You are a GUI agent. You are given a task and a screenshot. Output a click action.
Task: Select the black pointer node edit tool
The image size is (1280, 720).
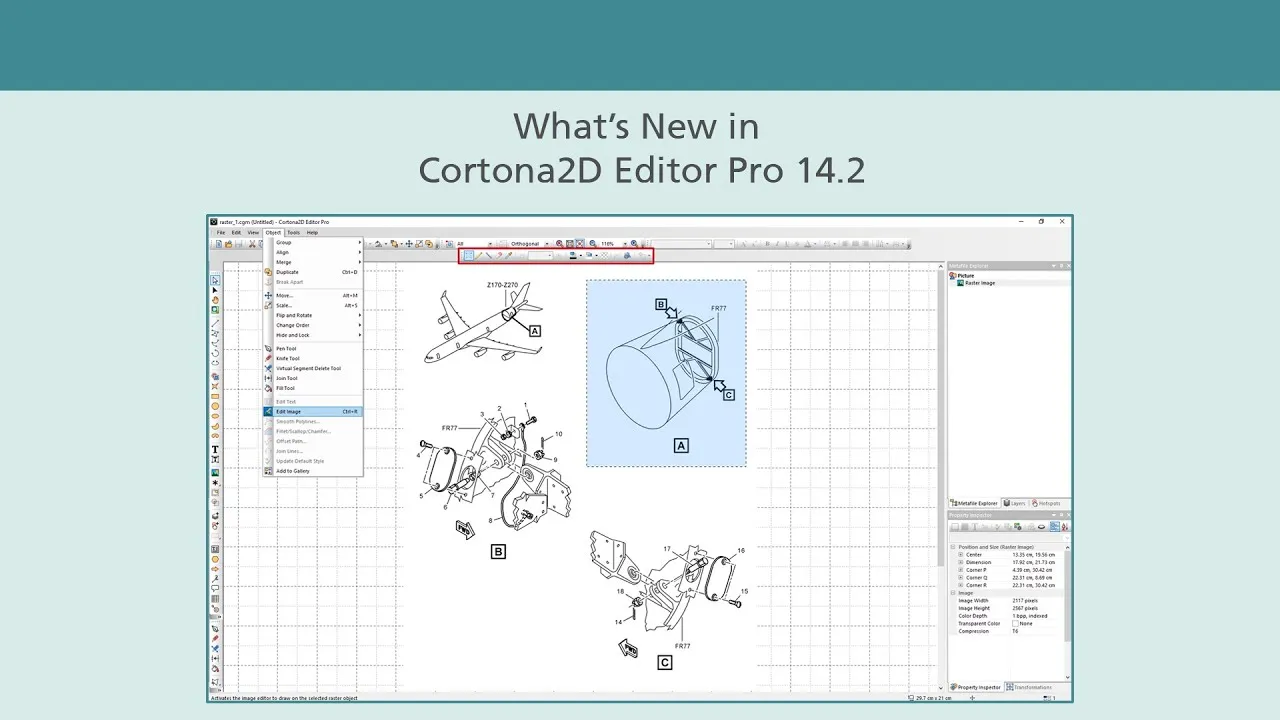pos(215,290)
